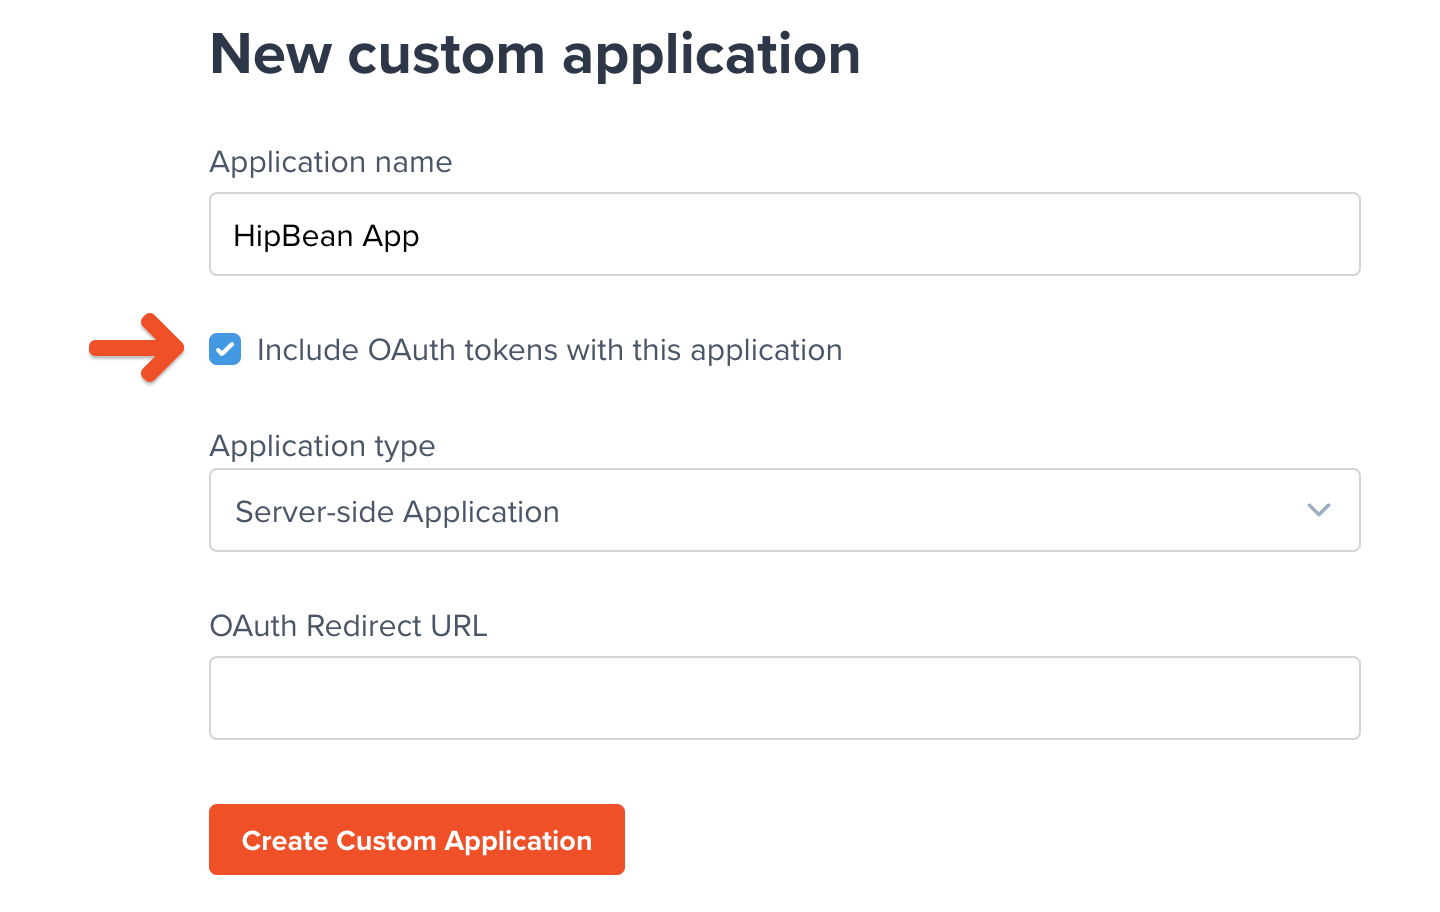Click the Include OAuth tokens label text
The height and width of the screenshot is (912, 1440).
click(550, 349)
